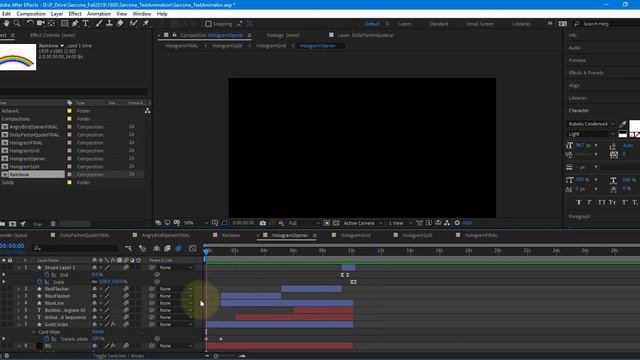Expand the RedFlasher layer properties
This screenshot has width=640, height=360.
click(18, 289)
